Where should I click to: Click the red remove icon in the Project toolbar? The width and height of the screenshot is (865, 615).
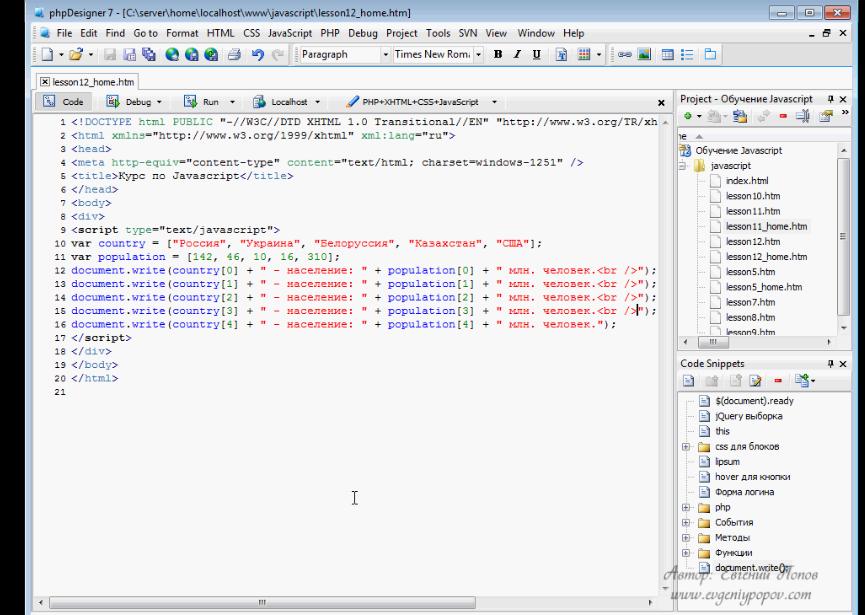(783, 116)
